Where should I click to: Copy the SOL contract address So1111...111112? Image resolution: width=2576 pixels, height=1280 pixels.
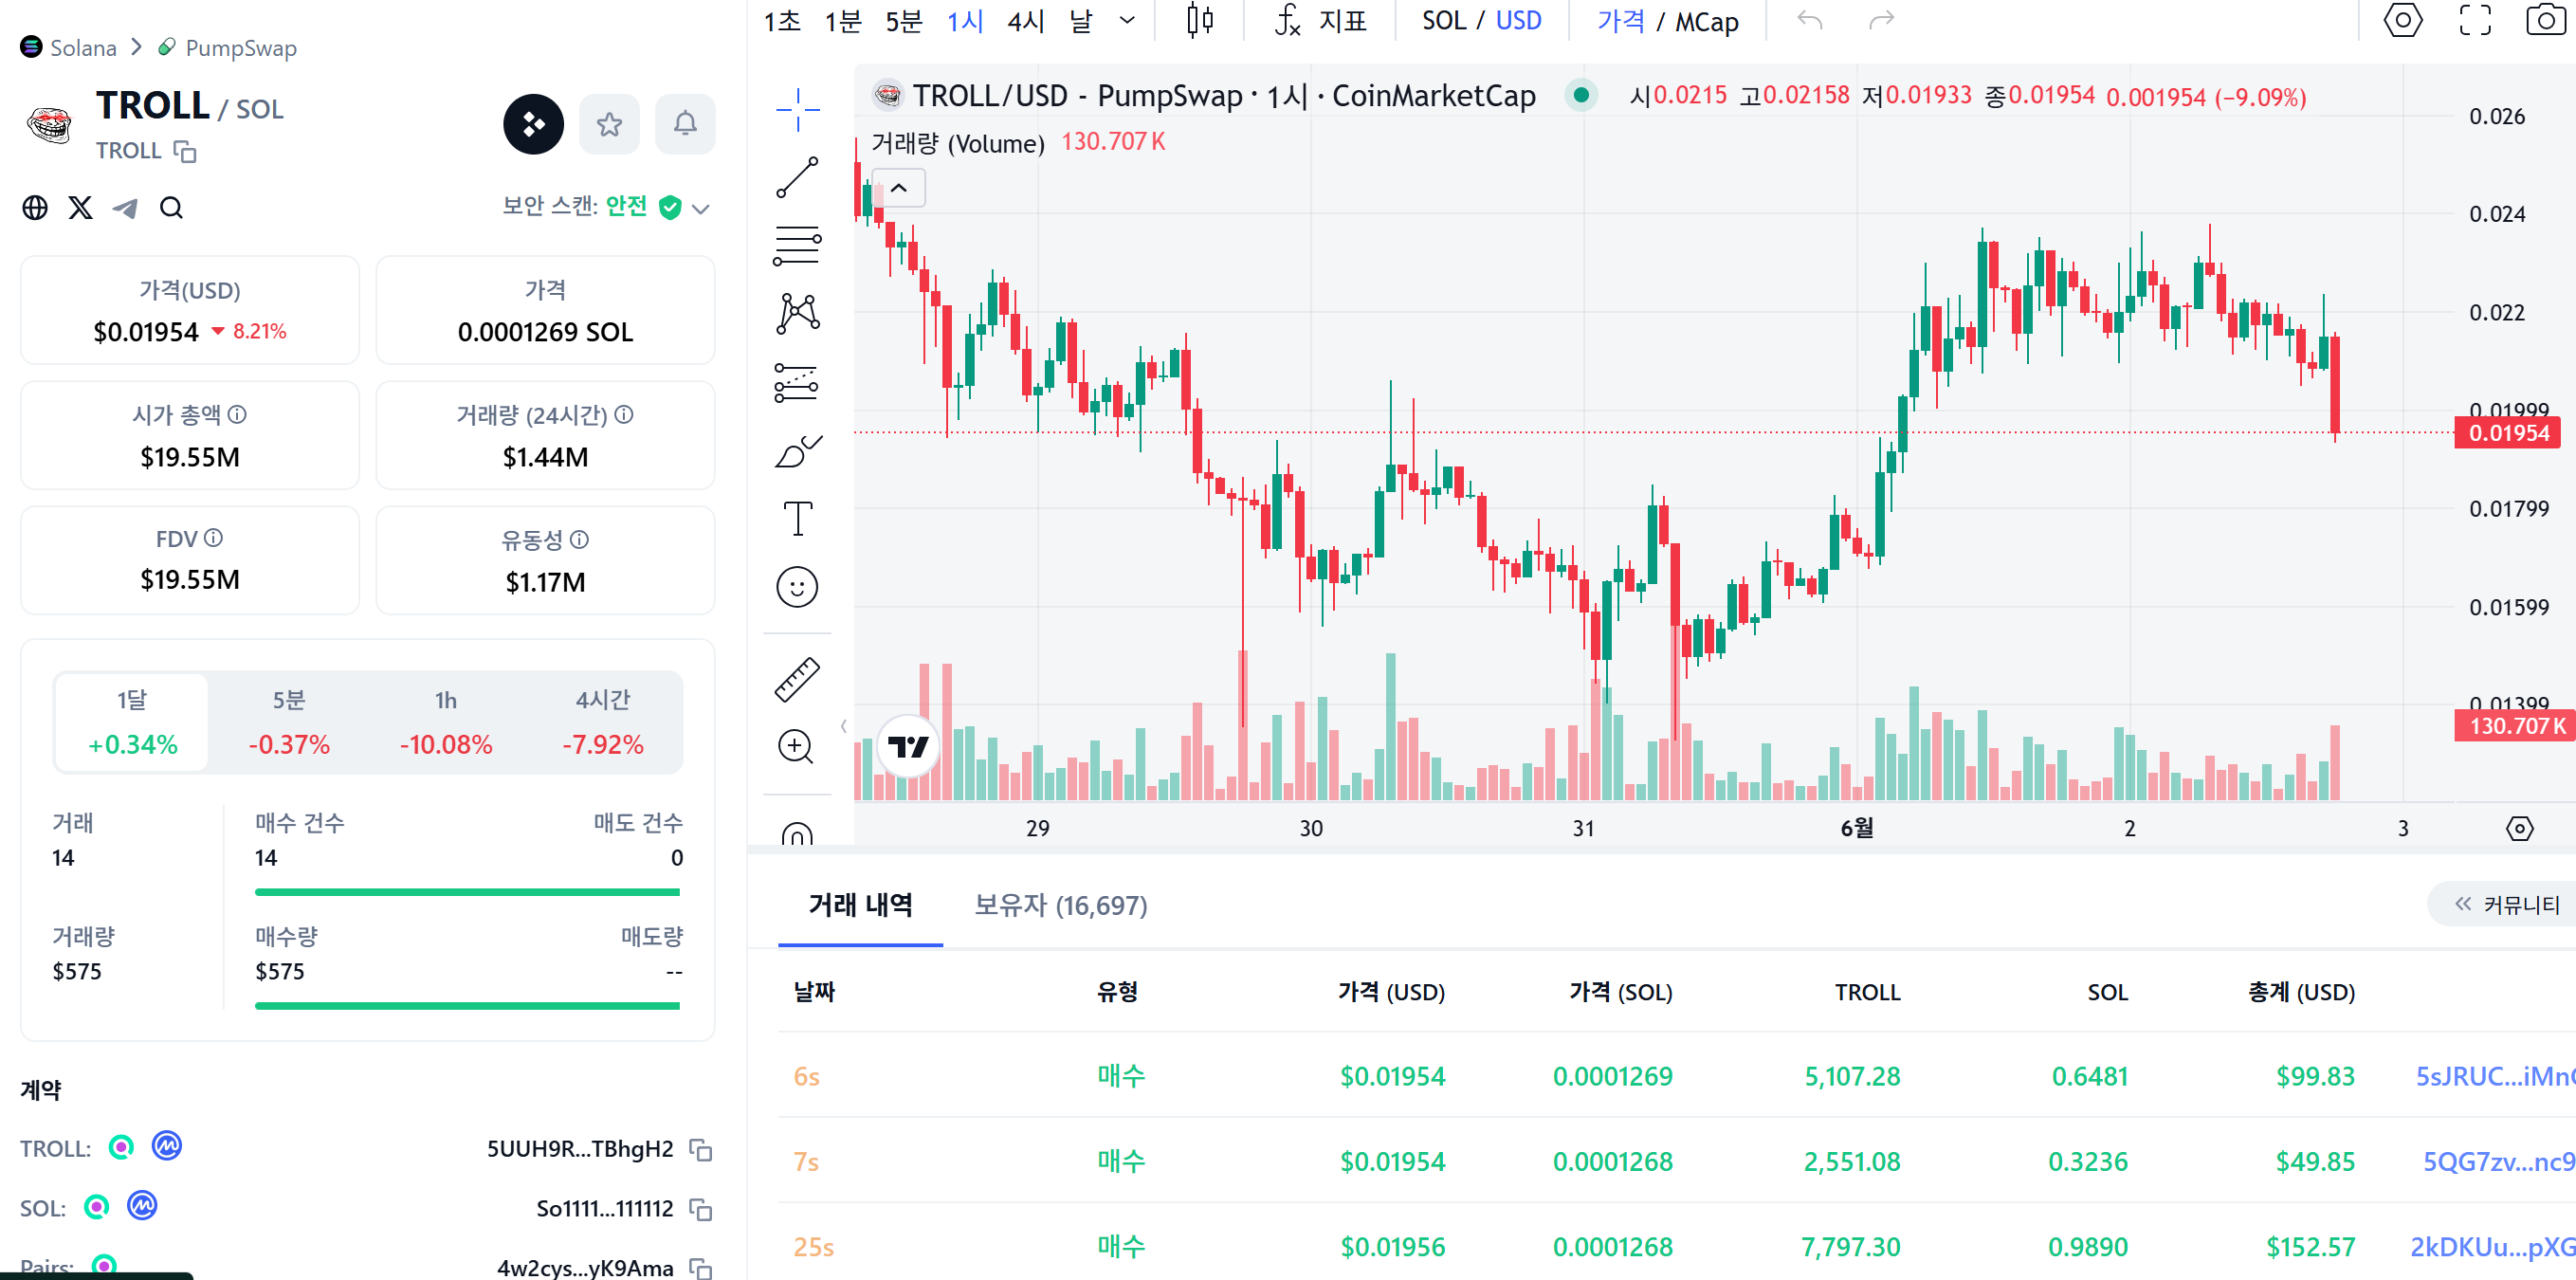click(701, 1210)
